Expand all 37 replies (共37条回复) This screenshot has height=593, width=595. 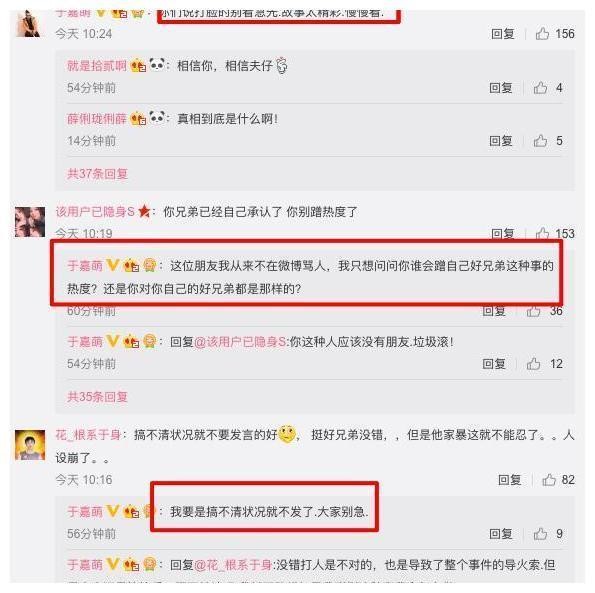[98, 174]
